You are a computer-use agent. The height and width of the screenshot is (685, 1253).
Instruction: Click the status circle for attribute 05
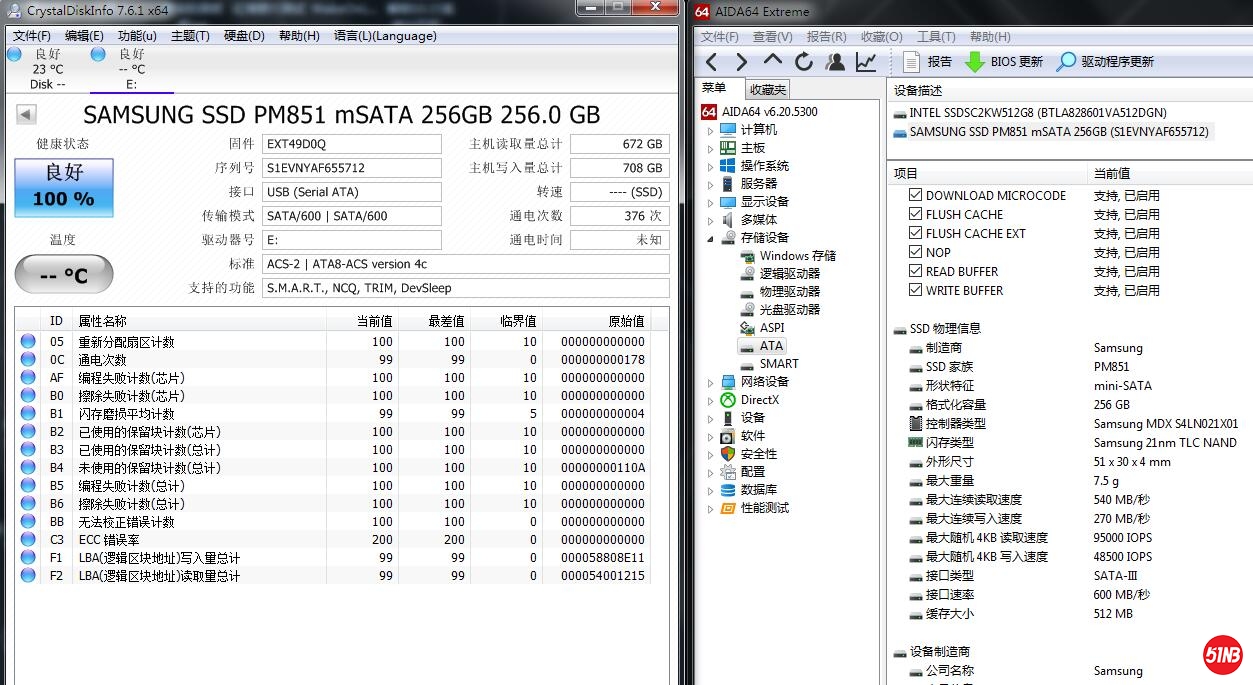(x=27, y=342)
